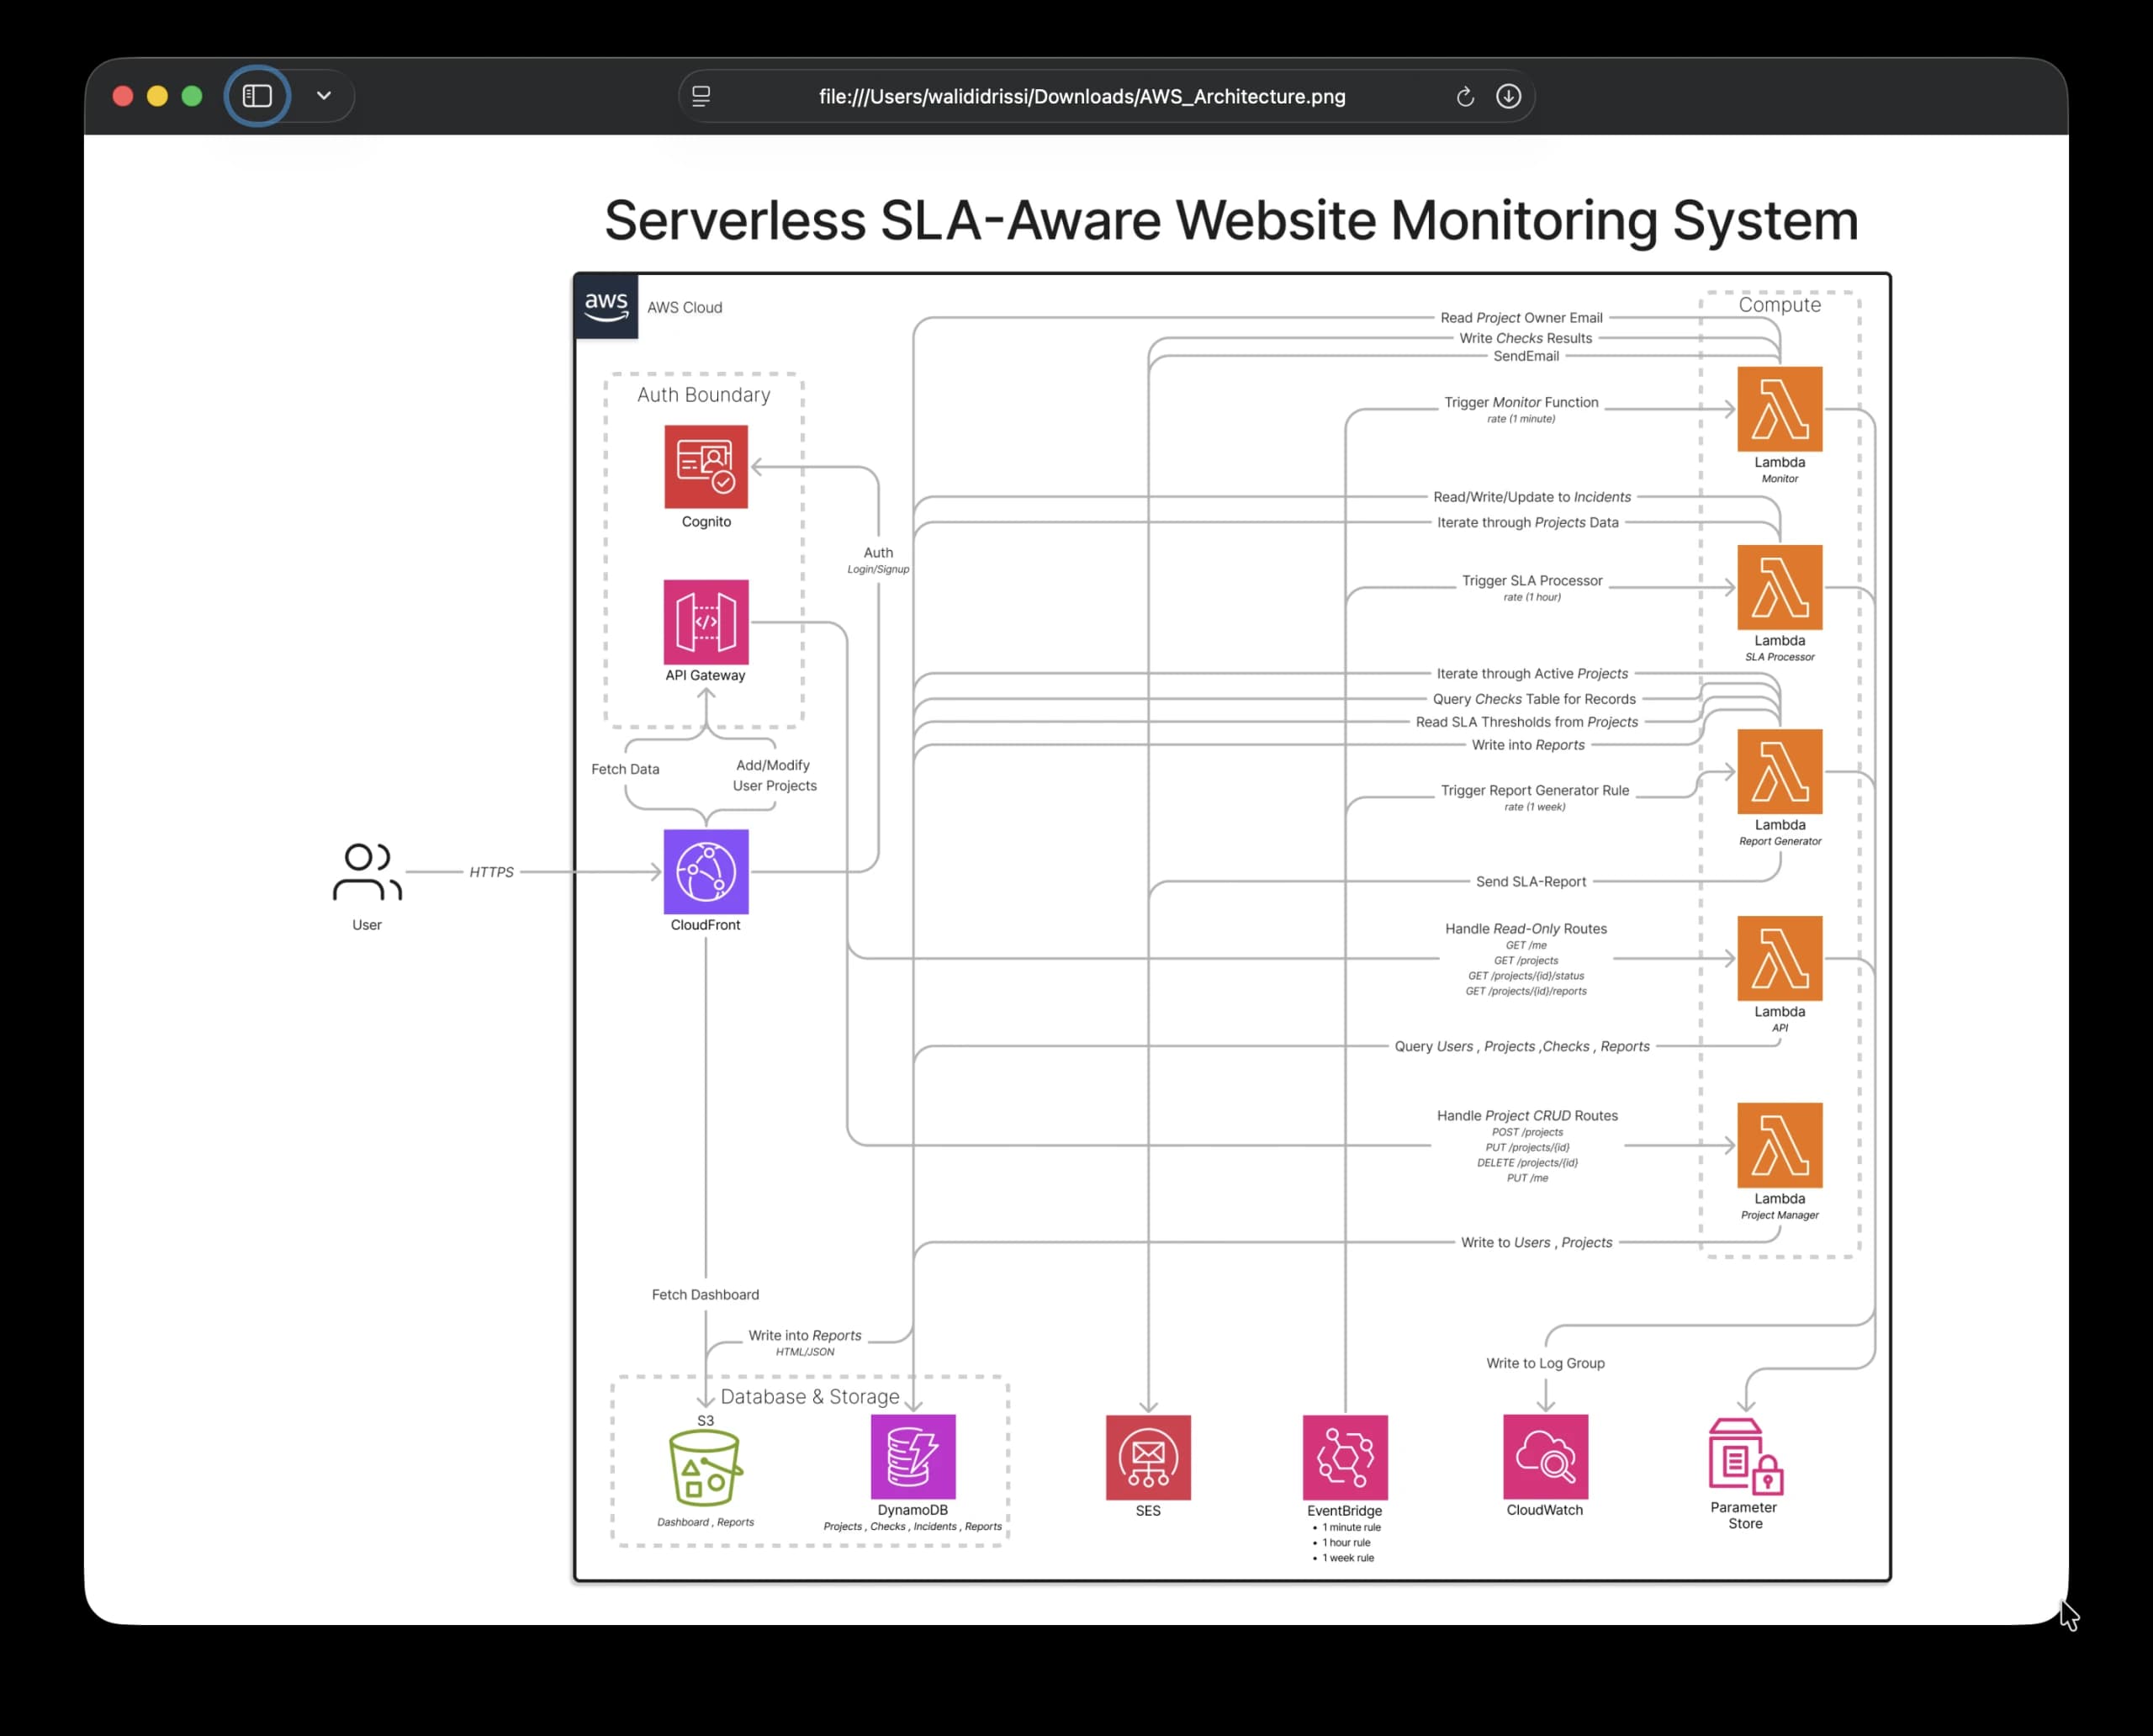Click the 'Database & Storage' label
This screenshot has width=2153, height=1736.
[810, 1397]
